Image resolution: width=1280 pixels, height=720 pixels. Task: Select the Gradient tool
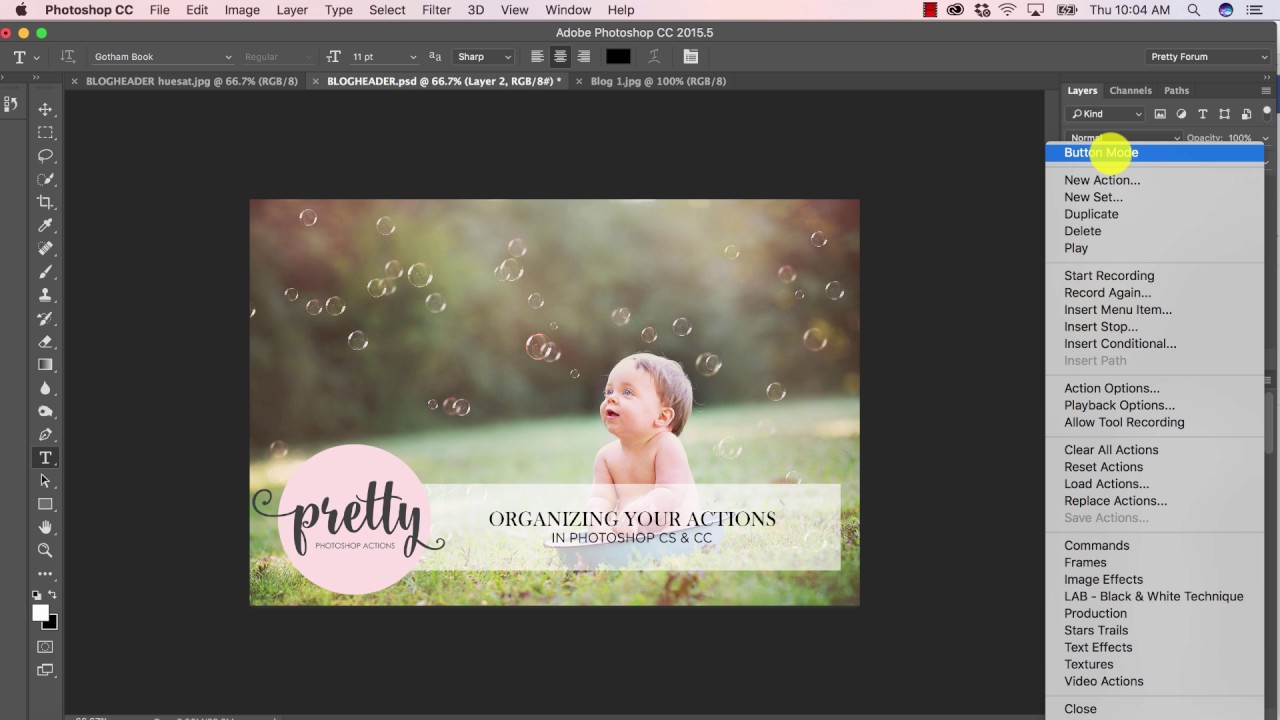tap(45, 365)
